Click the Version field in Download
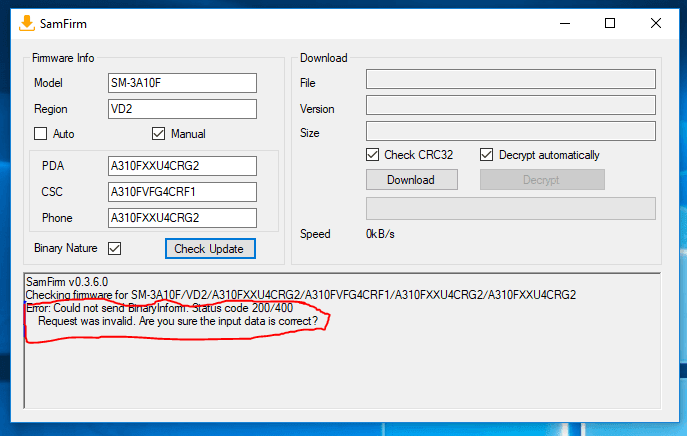 [x=511, y=105]
